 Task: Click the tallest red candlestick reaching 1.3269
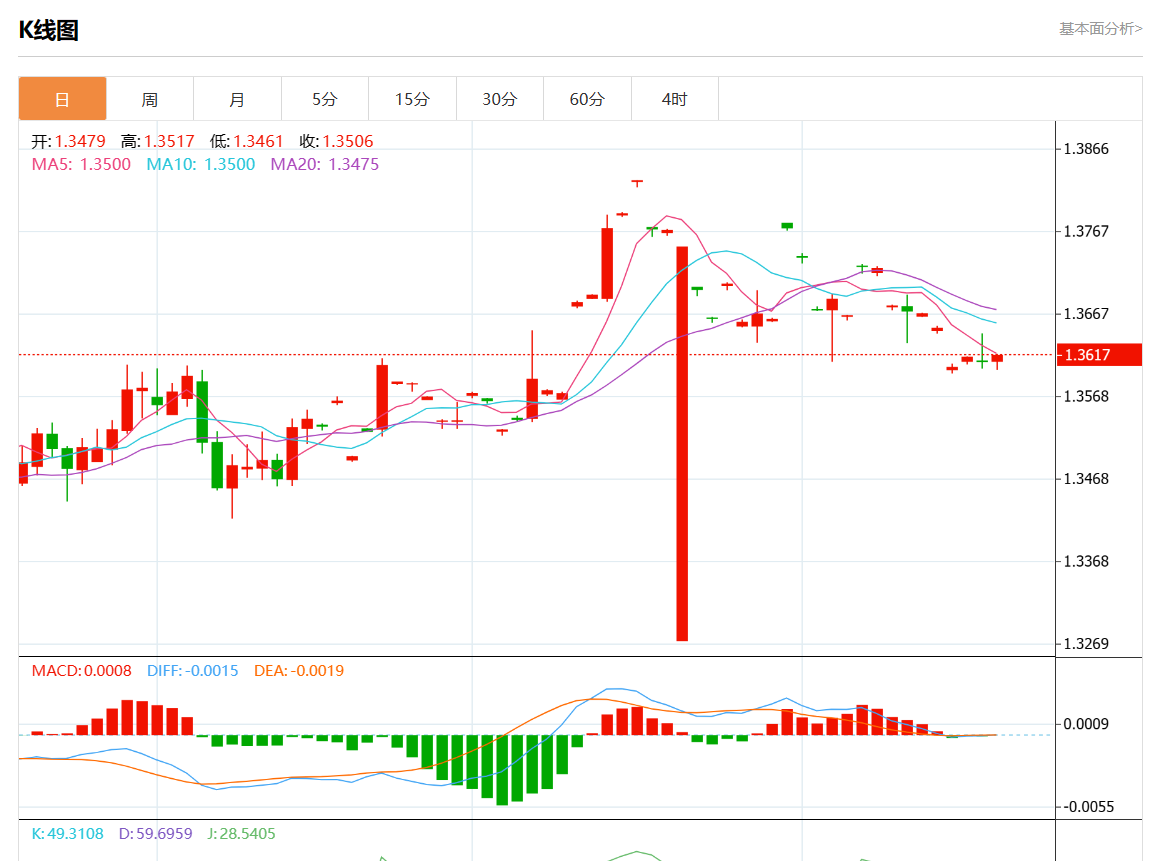pos(682,444)
